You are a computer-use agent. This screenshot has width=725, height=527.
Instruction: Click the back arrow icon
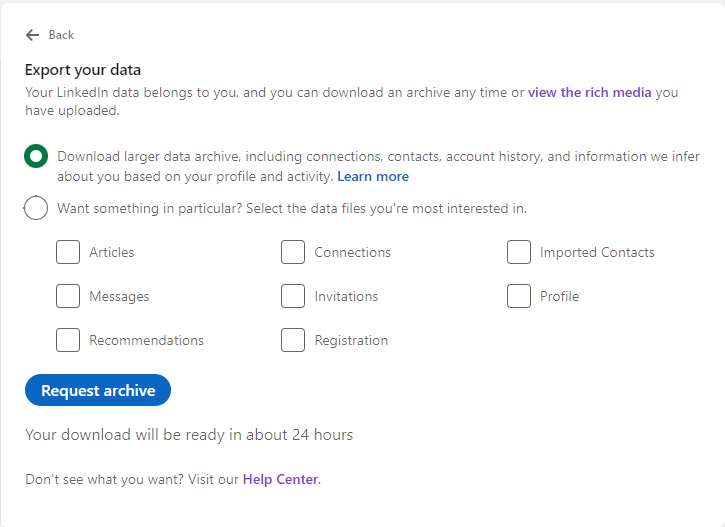coord(32,35)
